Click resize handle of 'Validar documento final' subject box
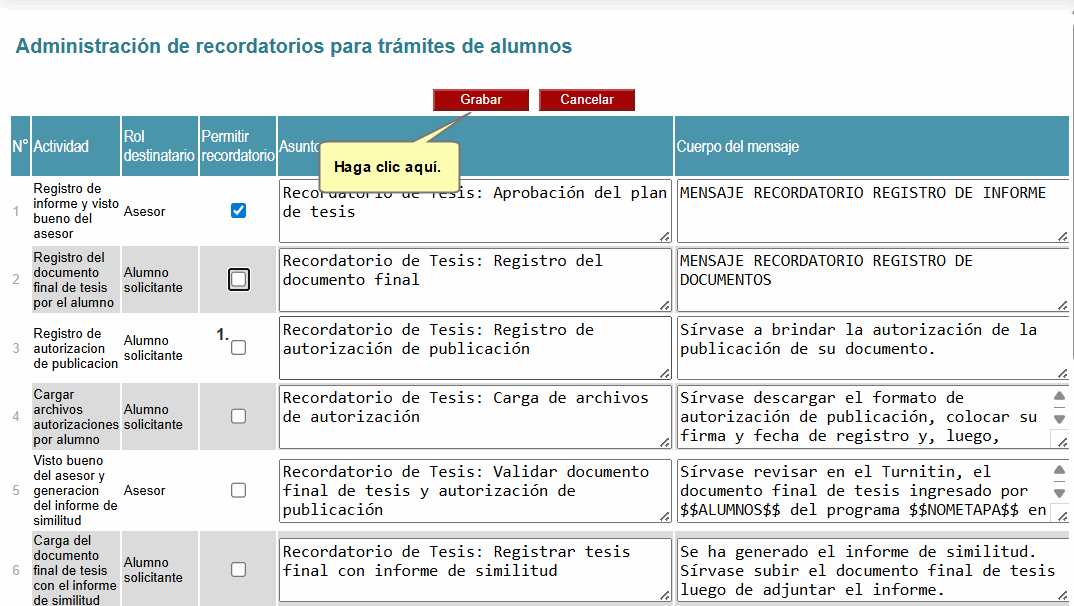Screen dimensions: 1074x606 (x=665, y=516)
